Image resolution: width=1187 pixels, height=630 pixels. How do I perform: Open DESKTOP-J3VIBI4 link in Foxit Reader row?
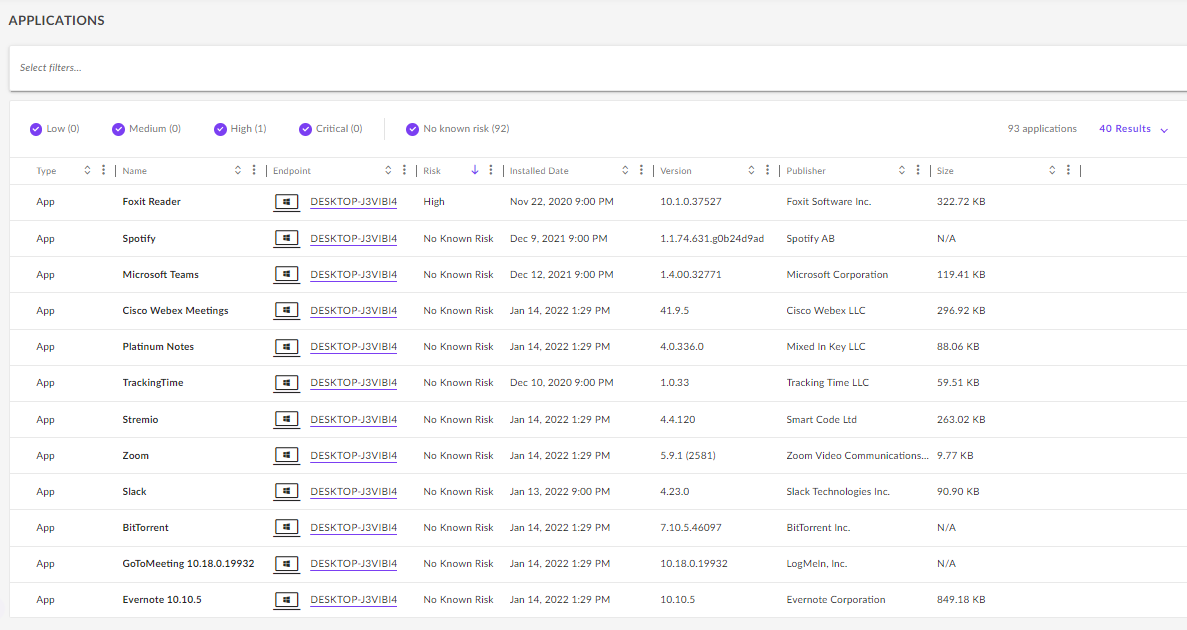click(354, 202)
